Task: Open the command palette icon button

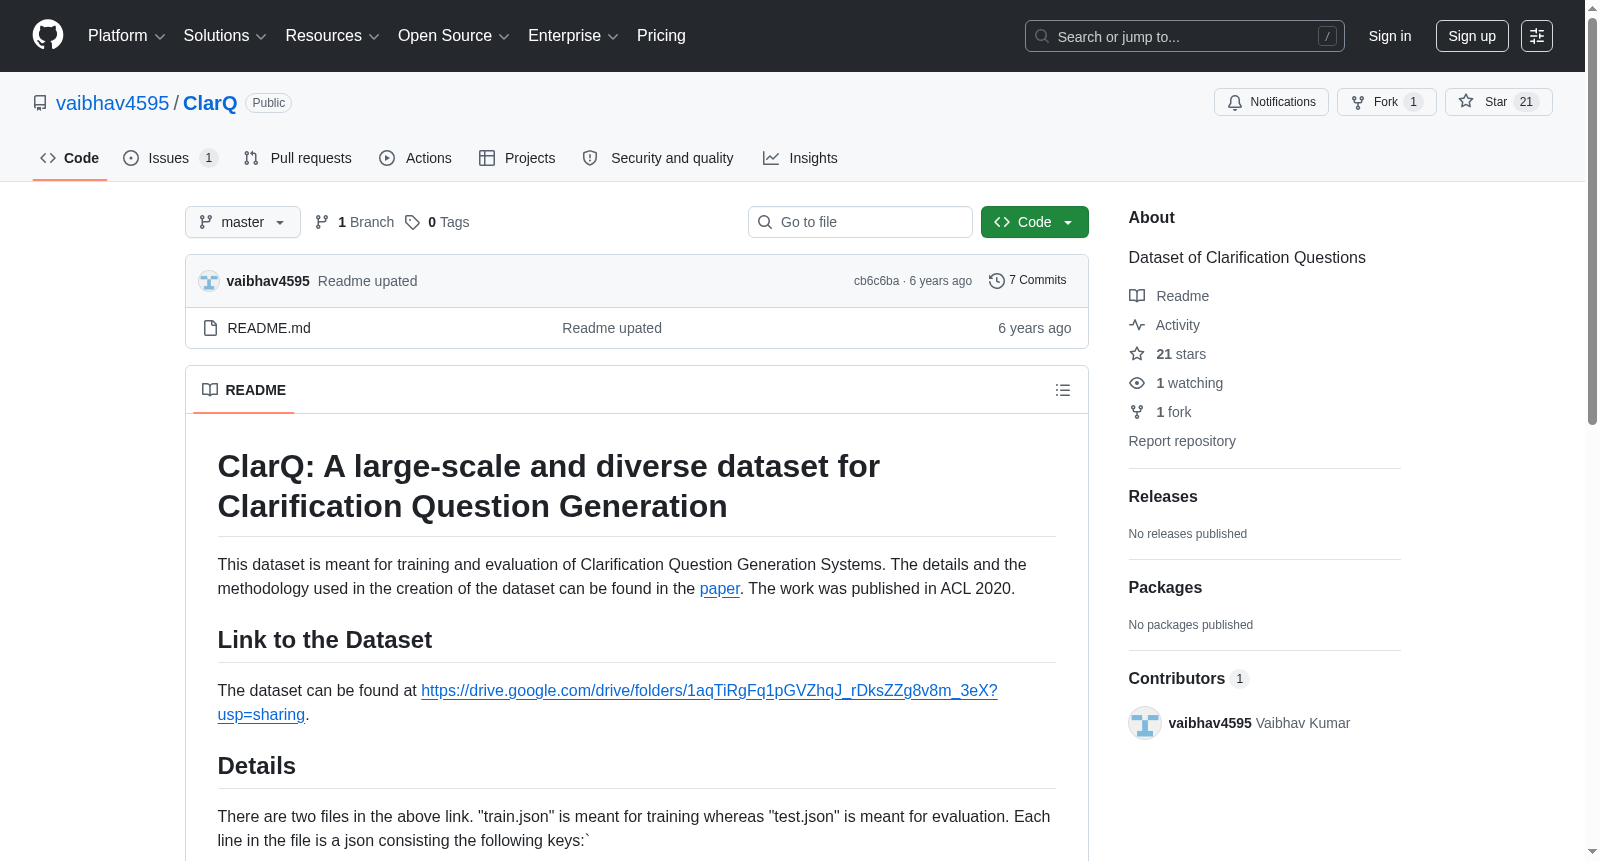Action: 1536,36
